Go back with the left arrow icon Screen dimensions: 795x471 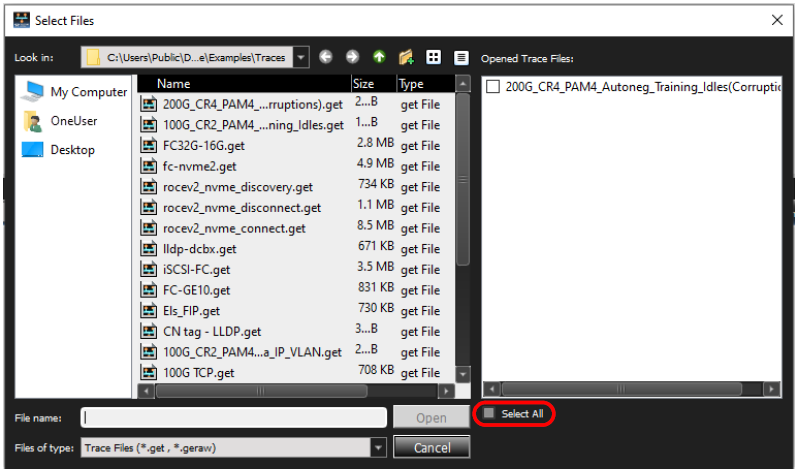coord(326,57)
